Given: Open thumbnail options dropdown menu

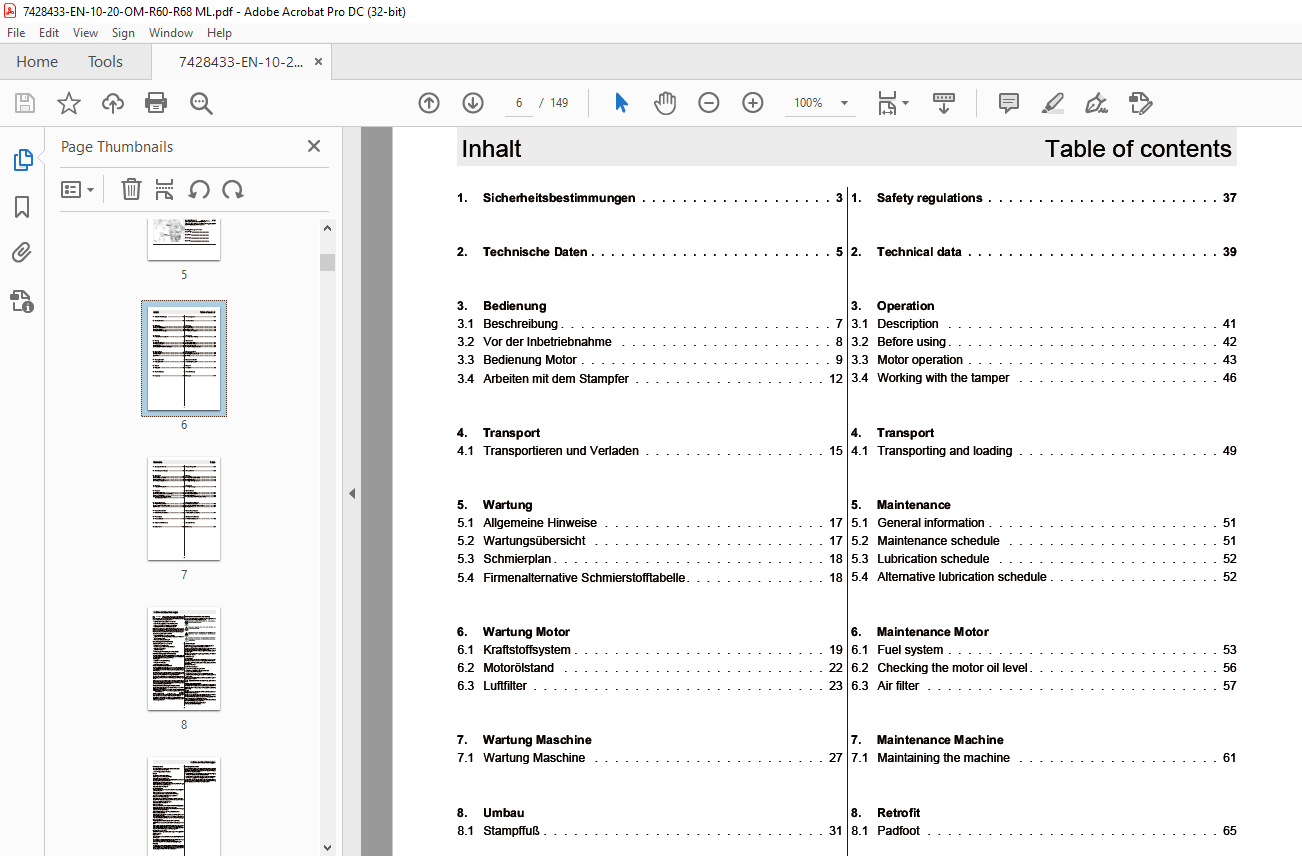Looking at the screenshot, I should [x=78, y=189].
